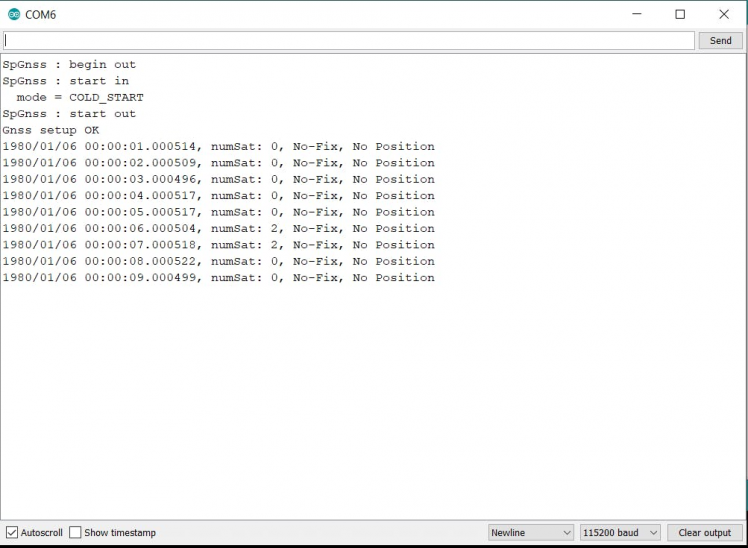Click the 'Gnss setup OK' line
The height and width of the screenshot is (548, 748).
51,130
